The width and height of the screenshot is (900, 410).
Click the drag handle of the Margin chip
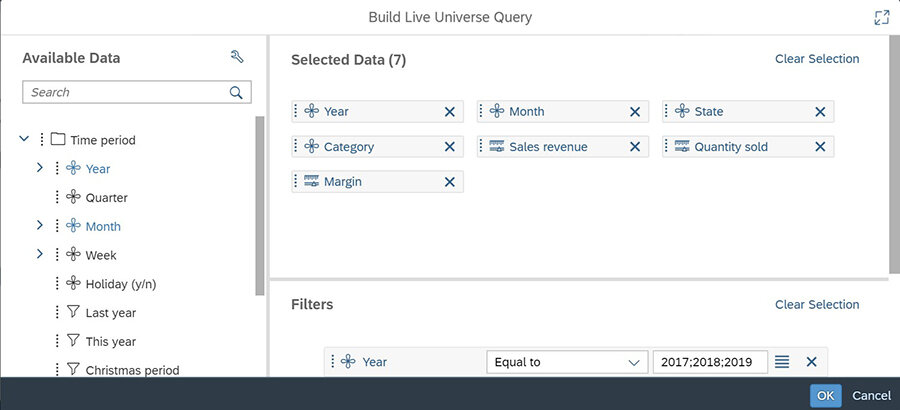[296, 182]
